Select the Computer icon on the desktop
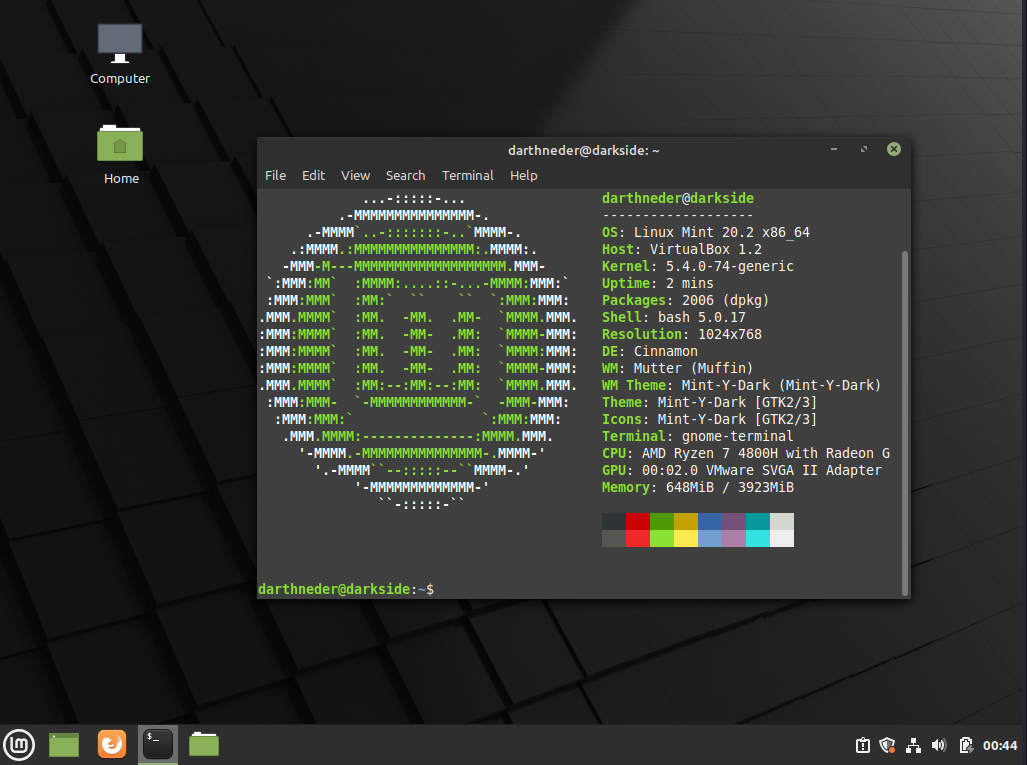This screenshot has height=765, width=1027. [119, 50]
